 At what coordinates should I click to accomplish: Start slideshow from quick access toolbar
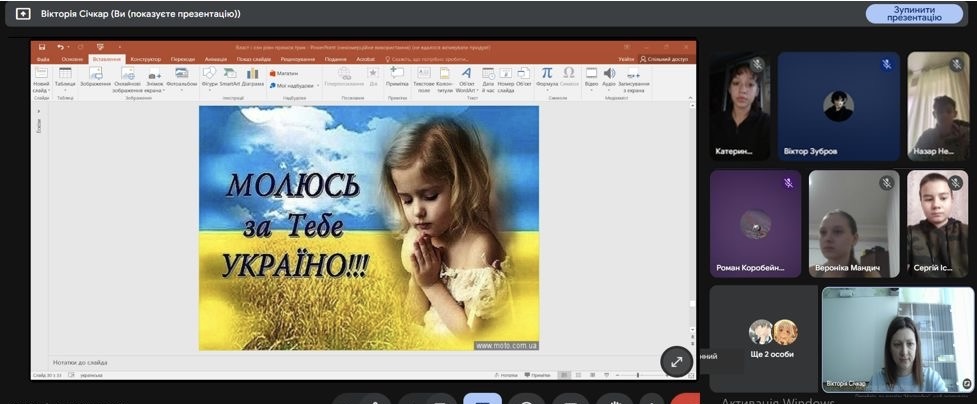pyautogui.click(x=100, y=47)
